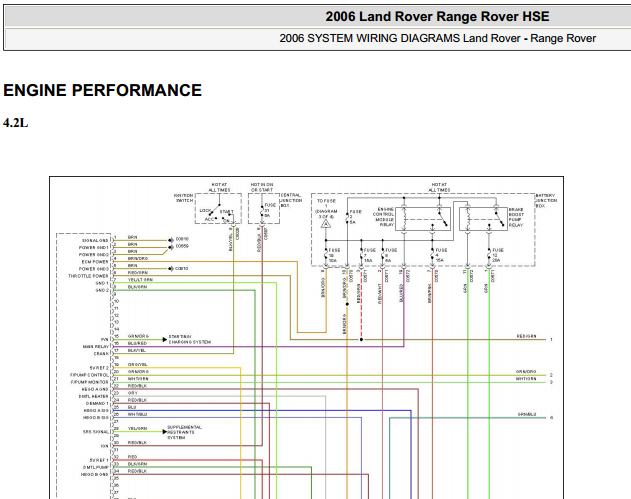This screenshot has height=499, width=631.
Task: Click the 'THROTTLE POWER' pin label
Action: tap(88, 276)
